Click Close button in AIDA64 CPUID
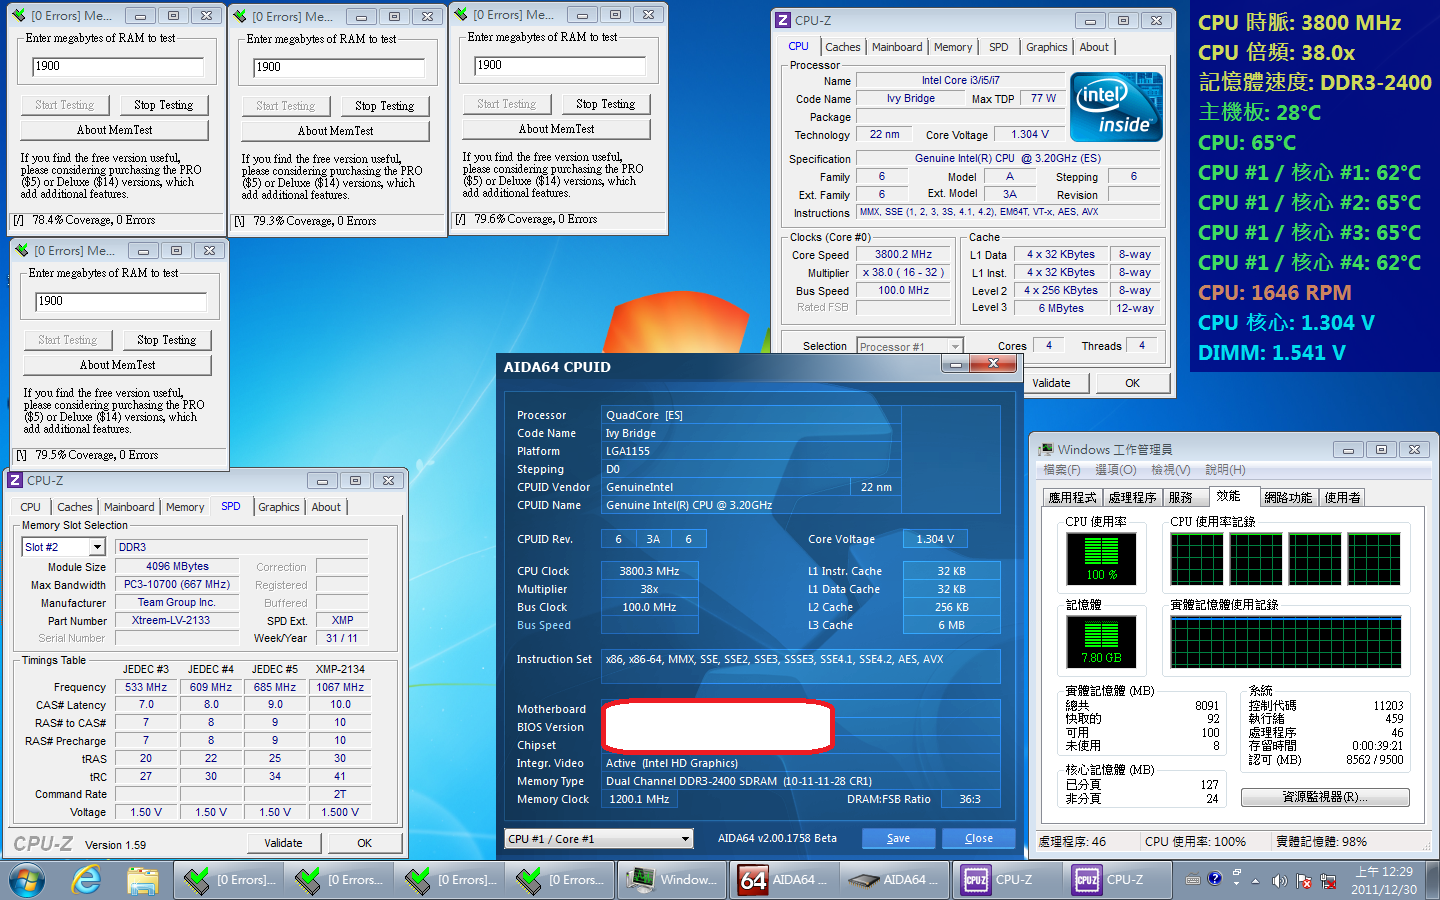The height and width of the screenshot is (900, 1440). (978, 838)
